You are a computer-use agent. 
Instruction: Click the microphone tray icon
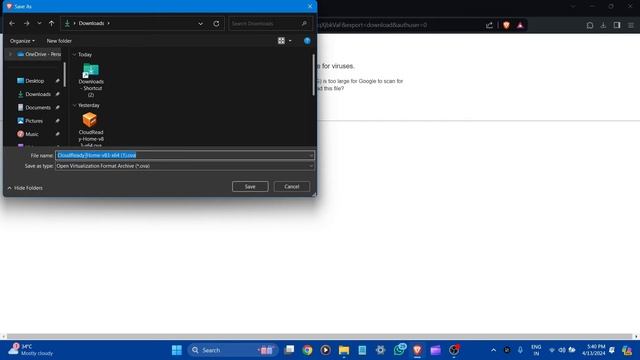(520, 350)
